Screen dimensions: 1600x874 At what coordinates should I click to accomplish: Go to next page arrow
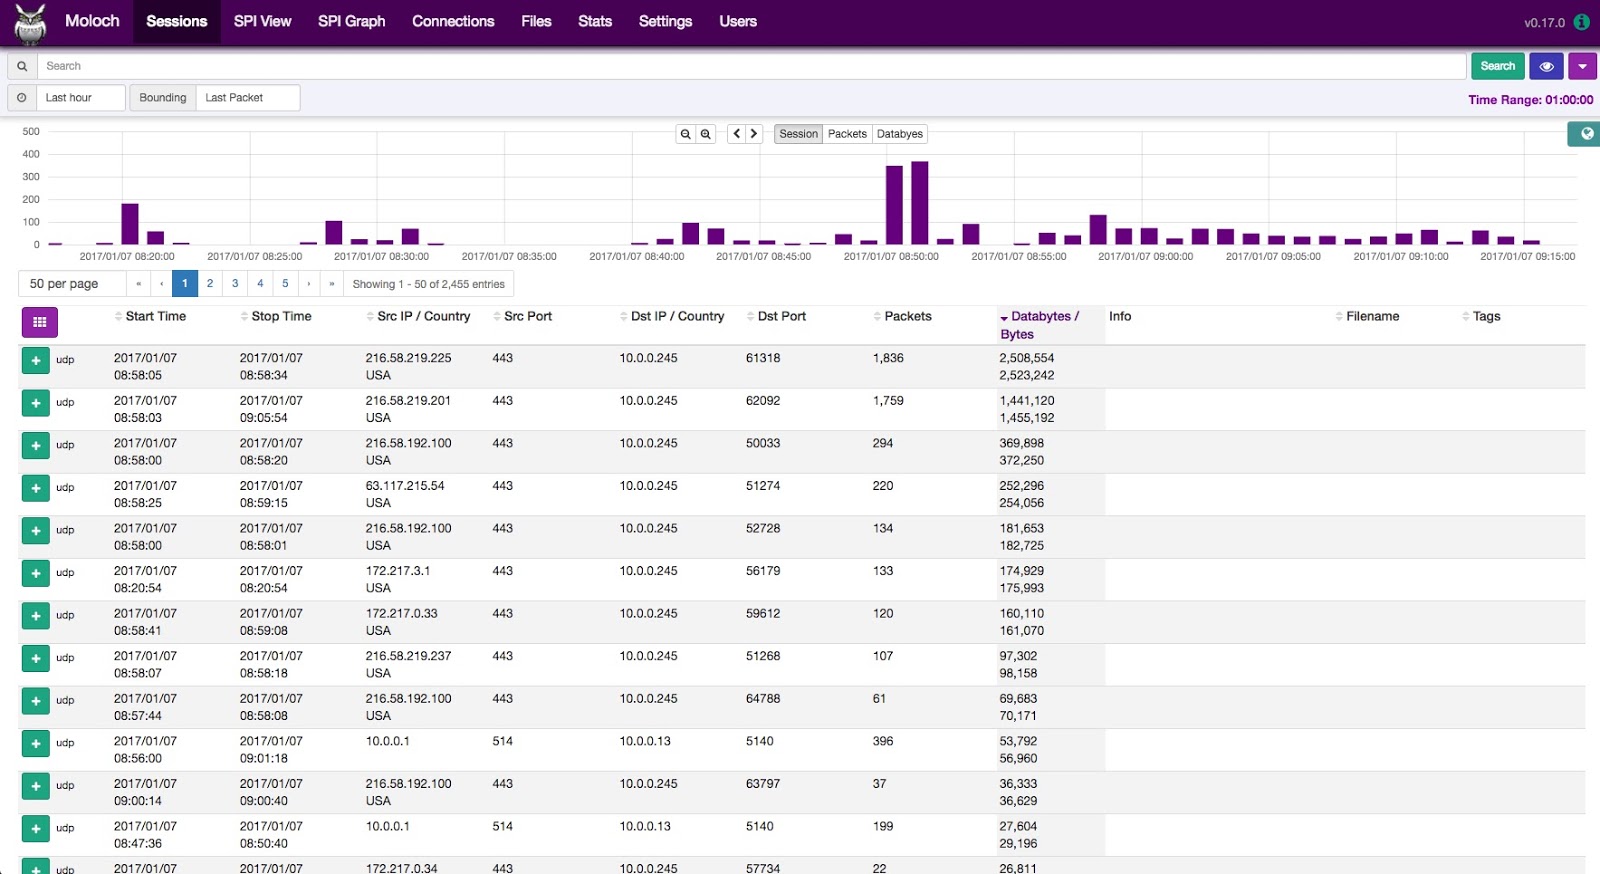click(x=309, y=284)
